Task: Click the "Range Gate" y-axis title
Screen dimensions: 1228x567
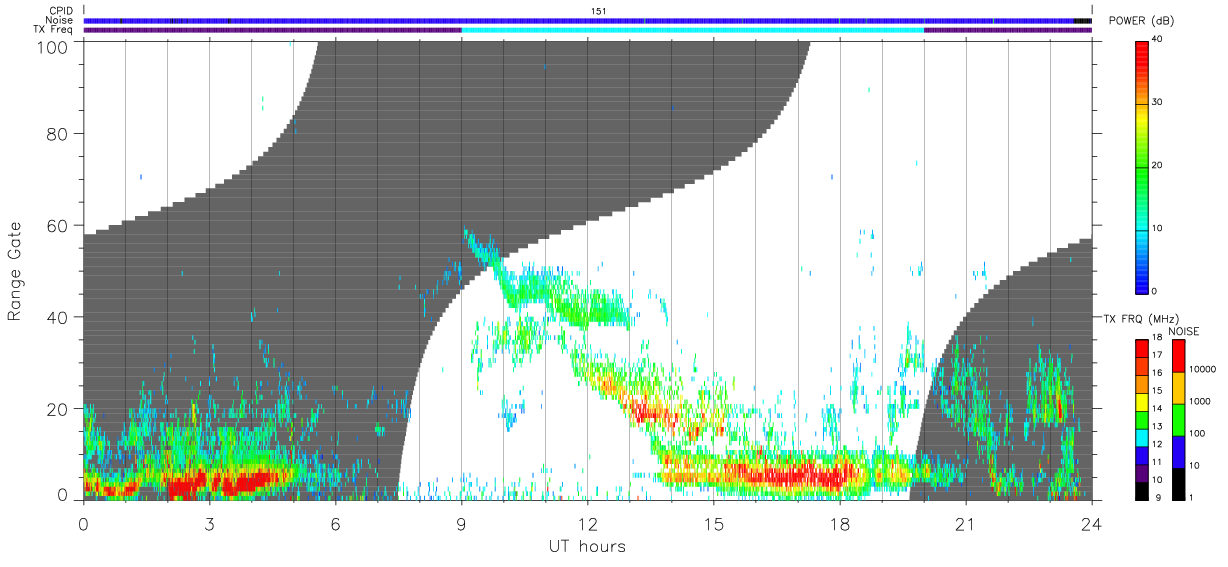Action: point(15,271)
